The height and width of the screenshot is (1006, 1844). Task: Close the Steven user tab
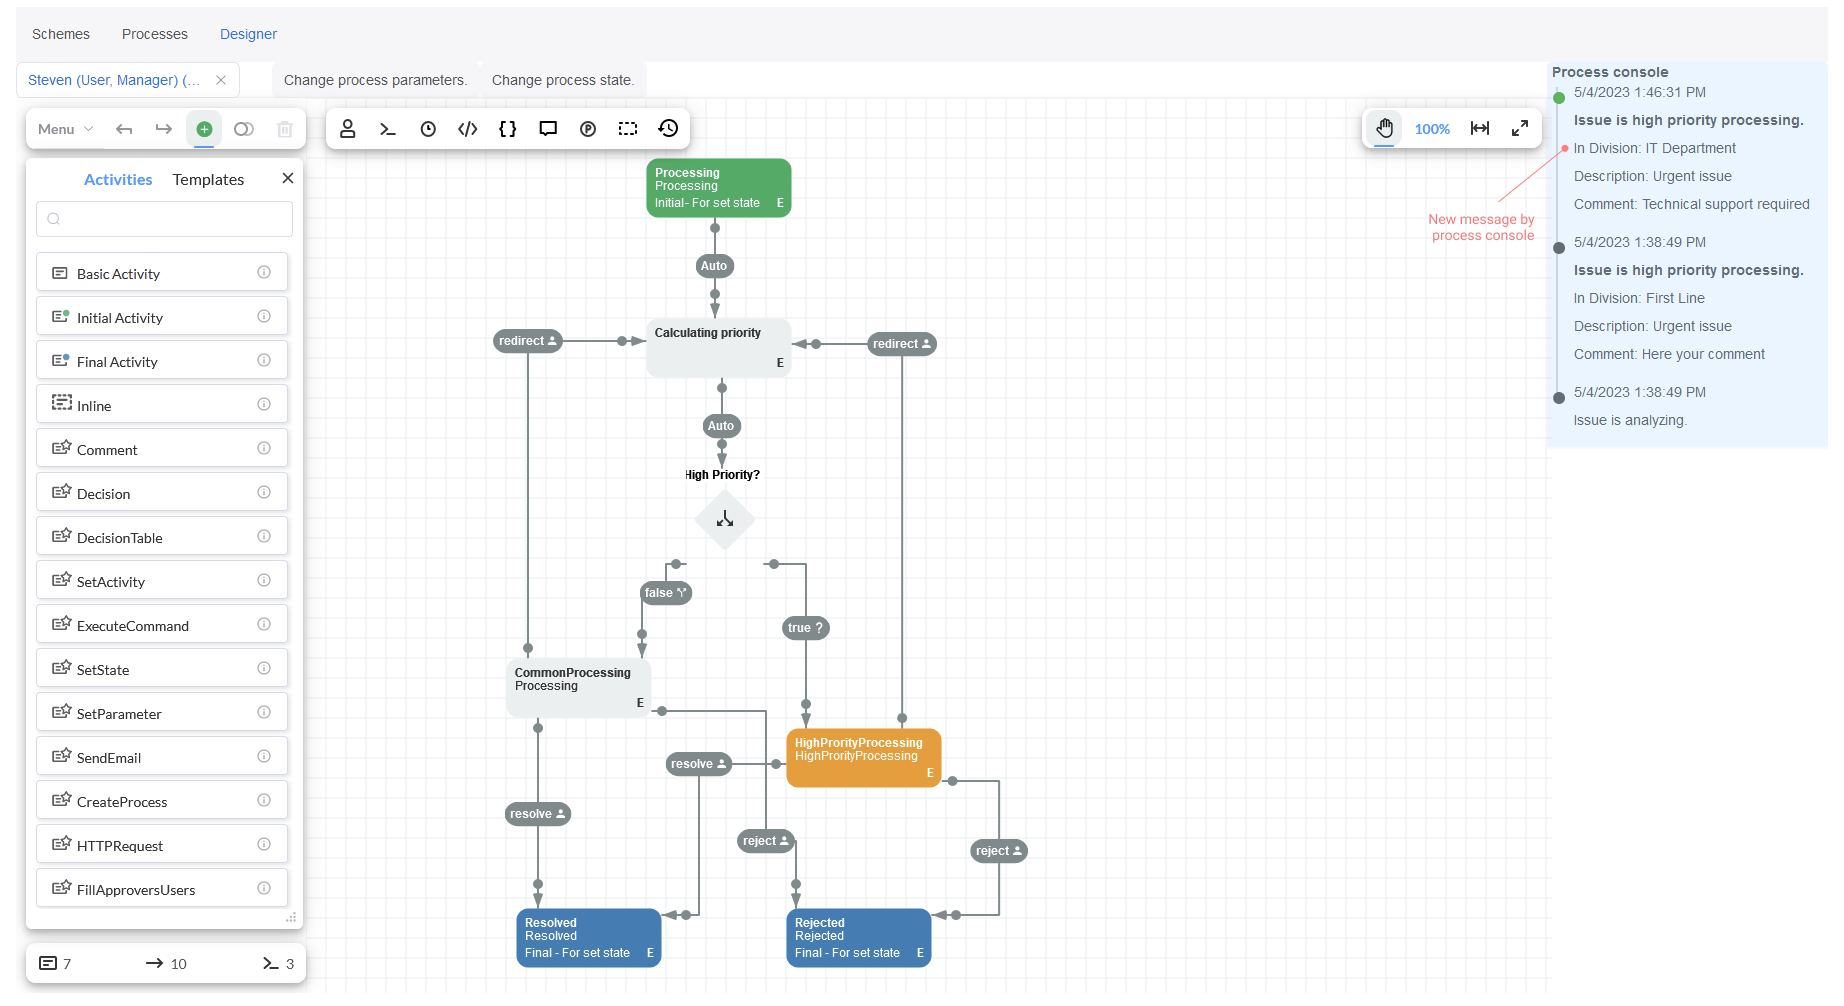(x=221, y=80)
